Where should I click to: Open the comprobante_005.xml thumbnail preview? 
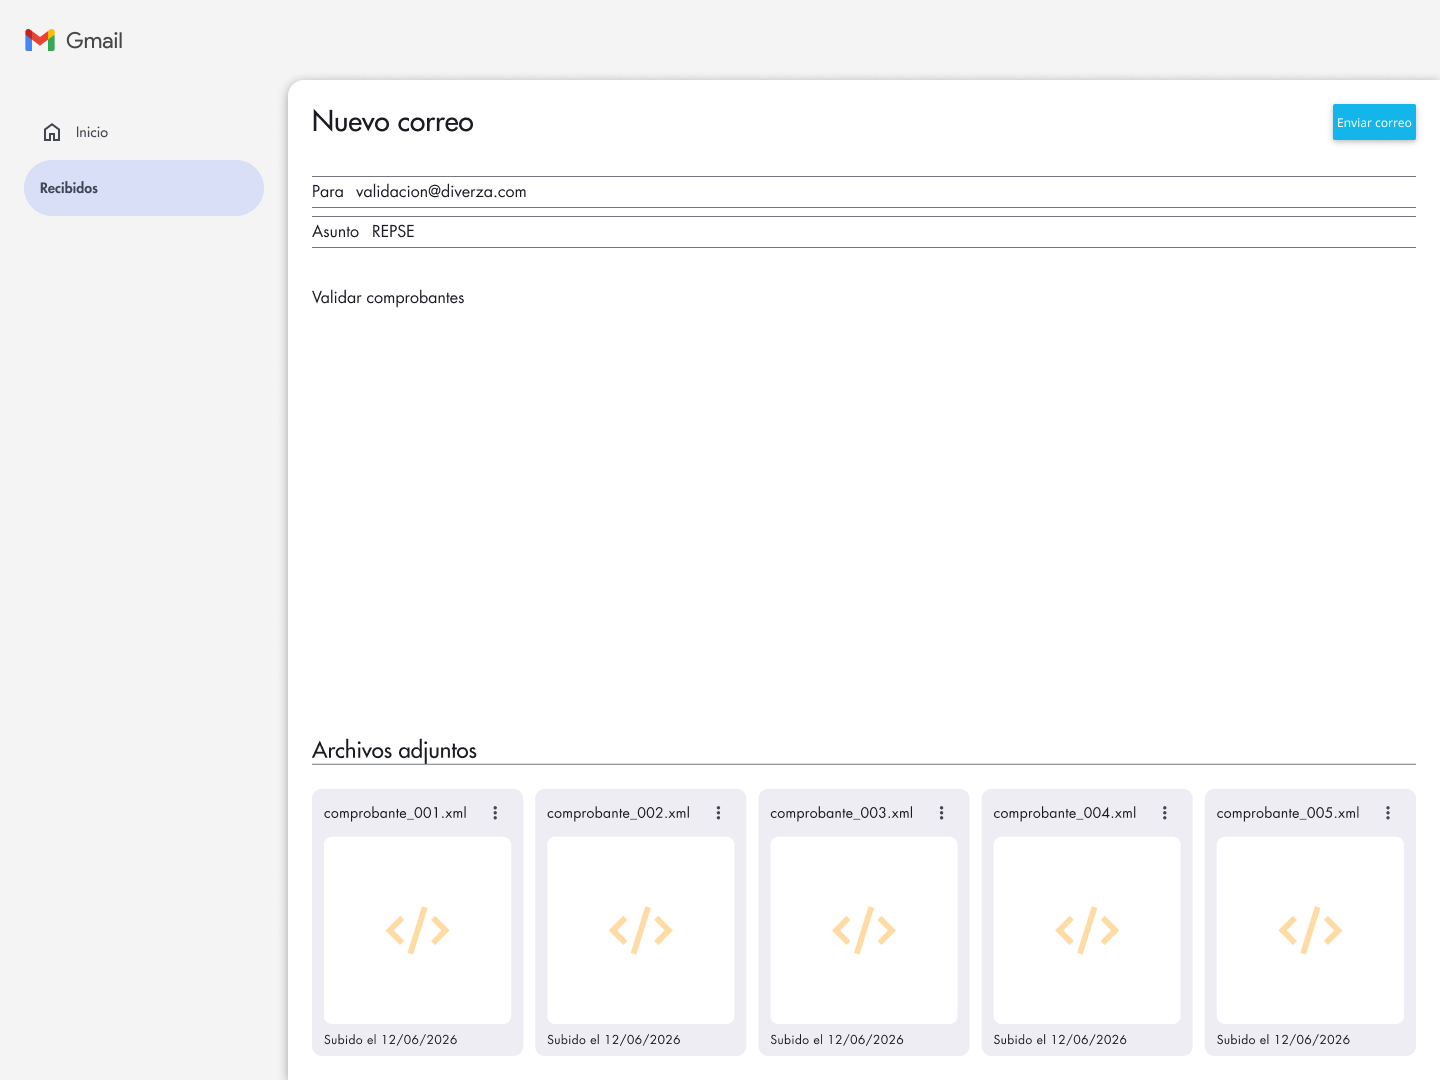pyautogui.click(x=1310, y=930)
